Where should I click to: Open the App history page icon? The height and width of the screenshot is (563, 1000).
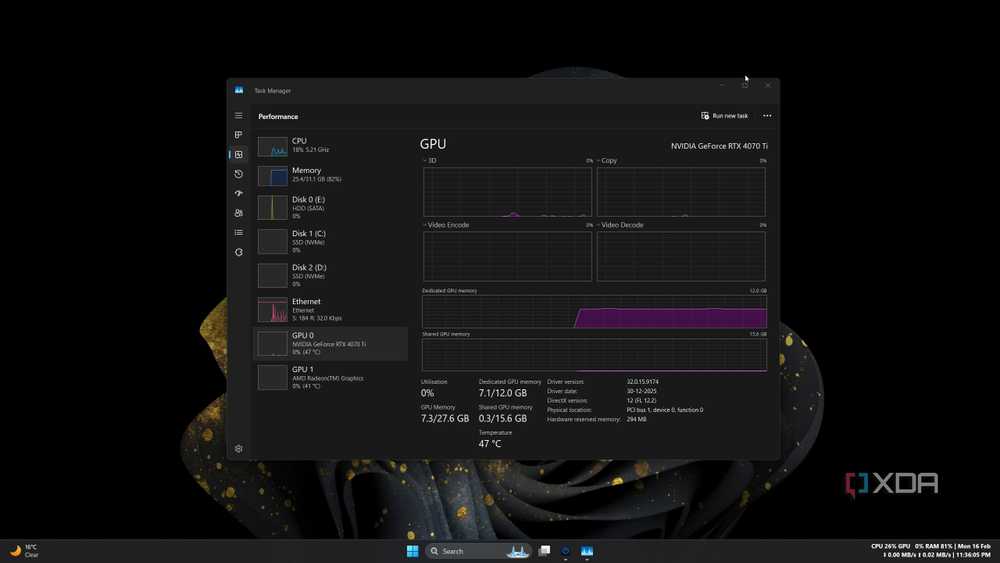pyautogui.click(x=239, y=173)
